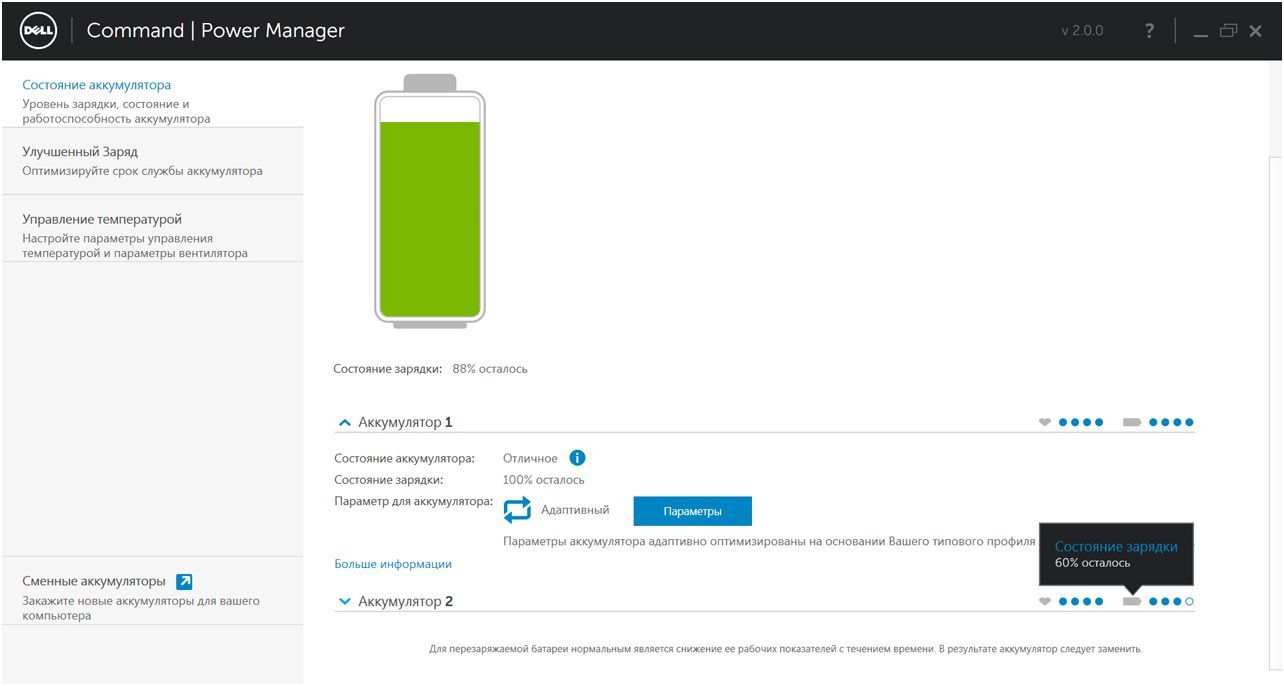Click the battery charge icon for Аккумулятор 2

click(x=1131, y=602)
